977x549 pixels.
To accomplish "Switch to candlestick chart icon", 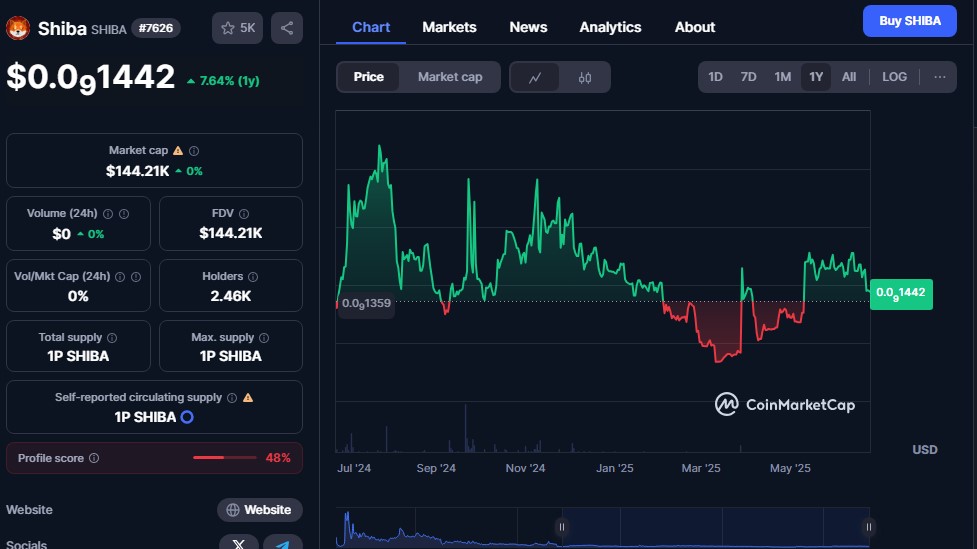I will click(584, 77).
